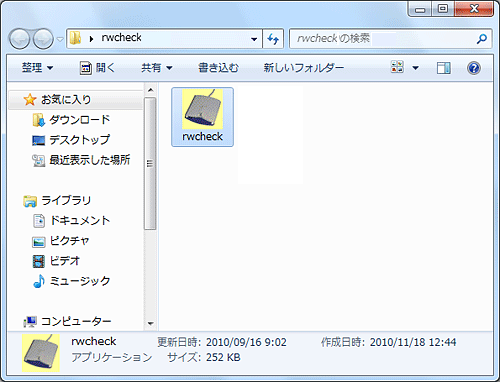This screenshot has height=382, width=500.
Task: Select コンピューター in navigation pane
Action: (x=76, y=321)
